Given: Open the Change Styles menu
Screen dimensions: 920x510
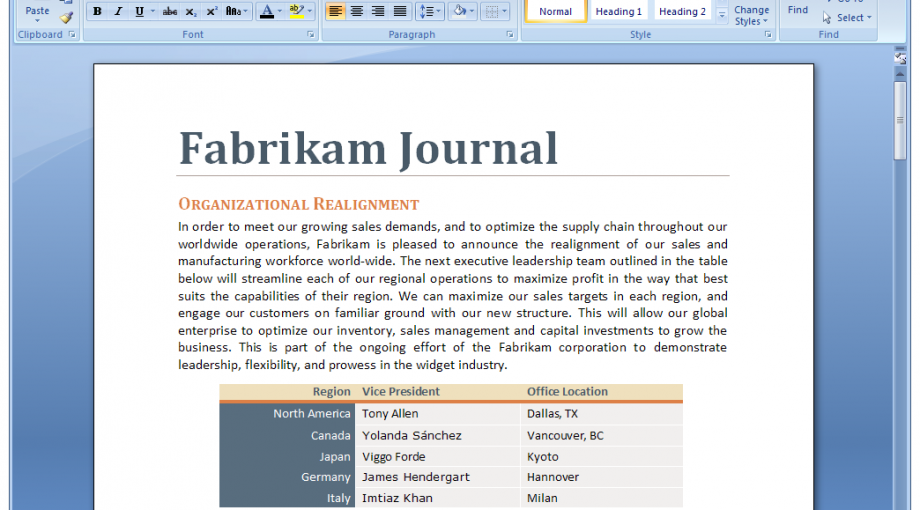Looking at the screenshot, I should (751, 15).
